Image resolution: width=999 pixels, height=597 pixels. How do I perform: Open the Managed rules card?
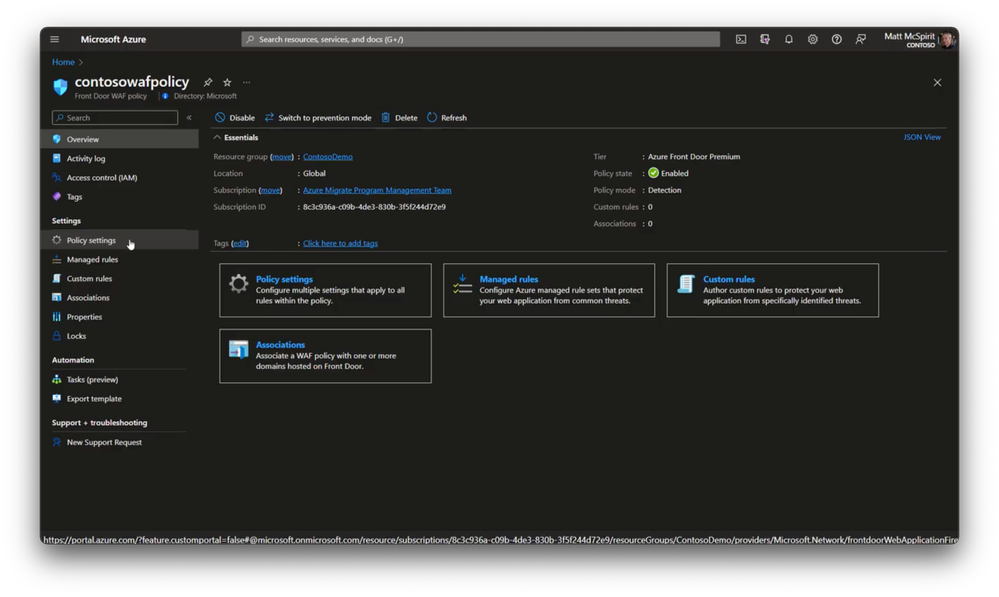[x=549, y=291]
